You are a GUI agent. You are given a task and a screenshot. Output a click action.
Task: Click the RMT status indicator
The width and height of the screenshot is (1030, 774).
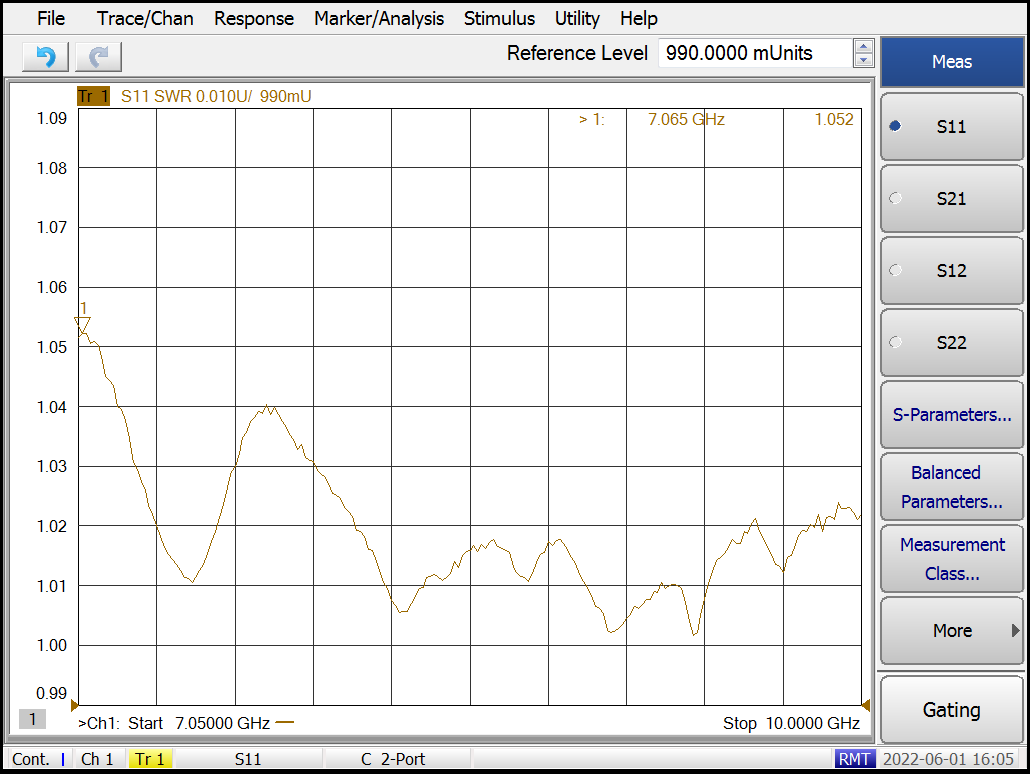coord(853,759)
